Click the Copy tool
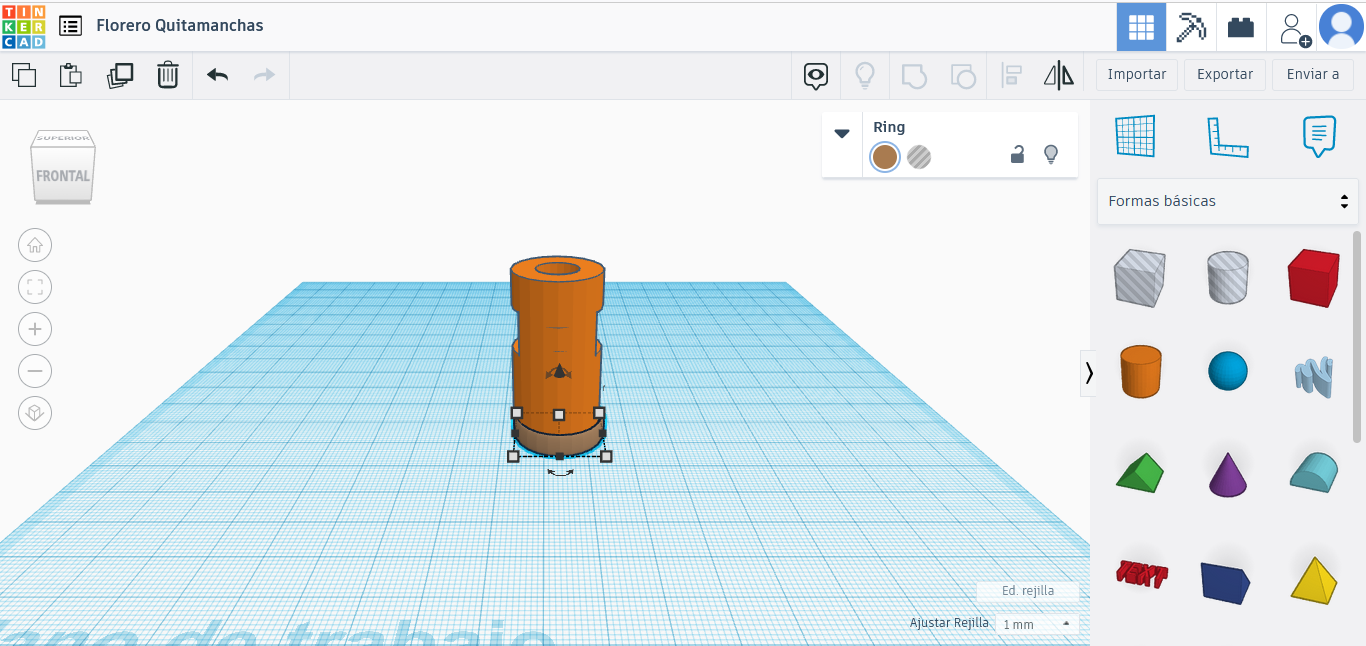 coord(24,75)
